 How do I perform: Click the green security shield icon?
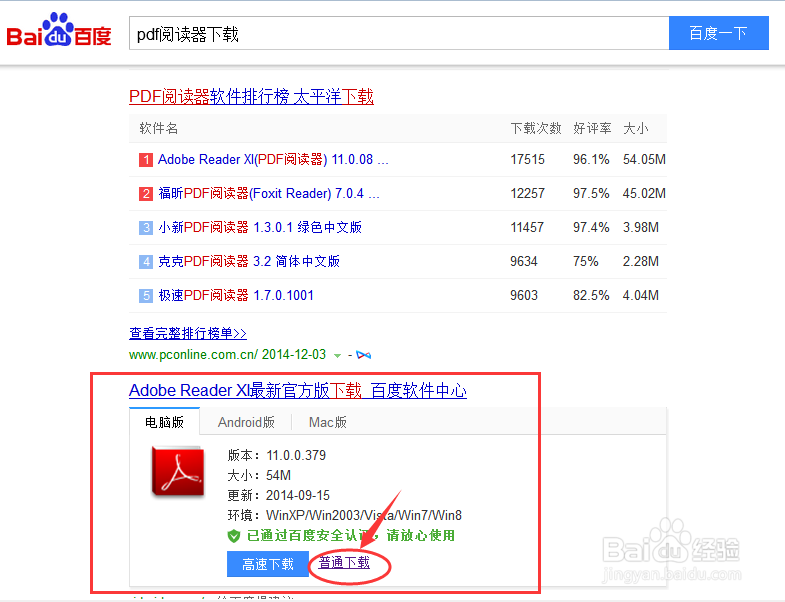click(x=234, y=536)
